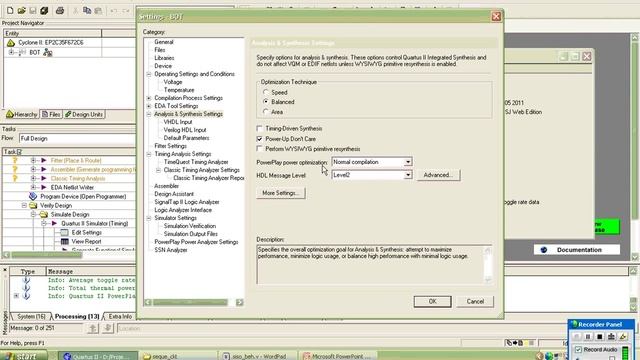This screenshot has height=360, width=640.
Task: Click the pause button in Recorder Panel
Action: tap(588, 337)
